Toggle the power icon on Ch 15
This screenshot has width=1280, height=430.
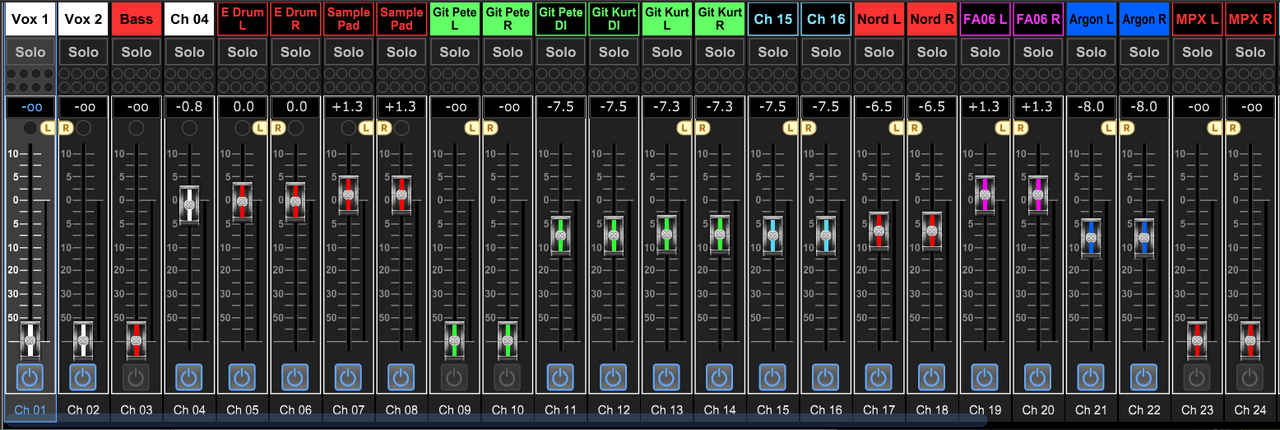click(773, 377)
